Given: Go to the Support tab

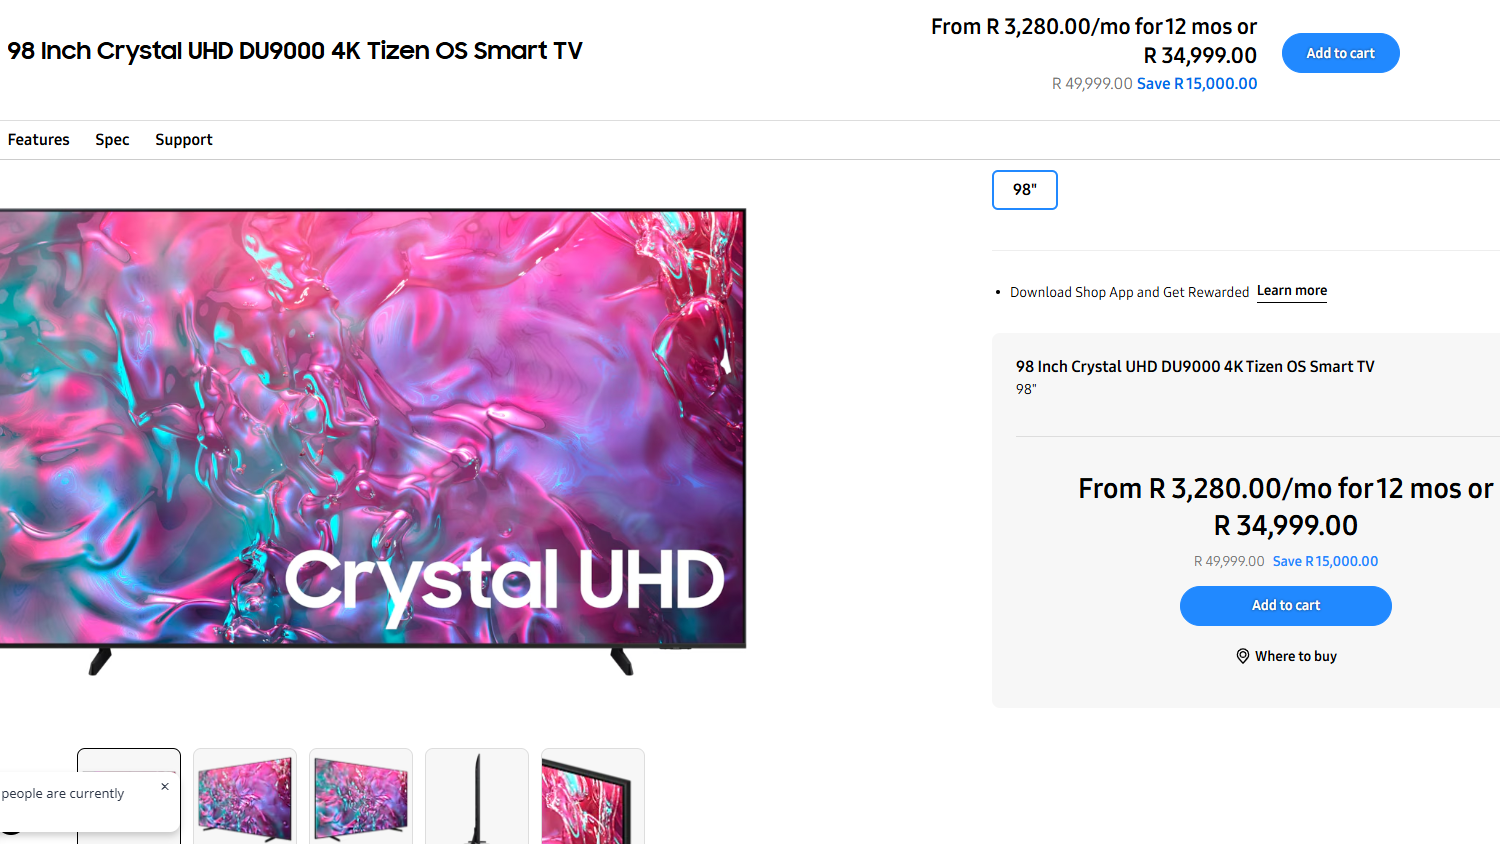Looking at the screenshot, I should coord(184,140).
